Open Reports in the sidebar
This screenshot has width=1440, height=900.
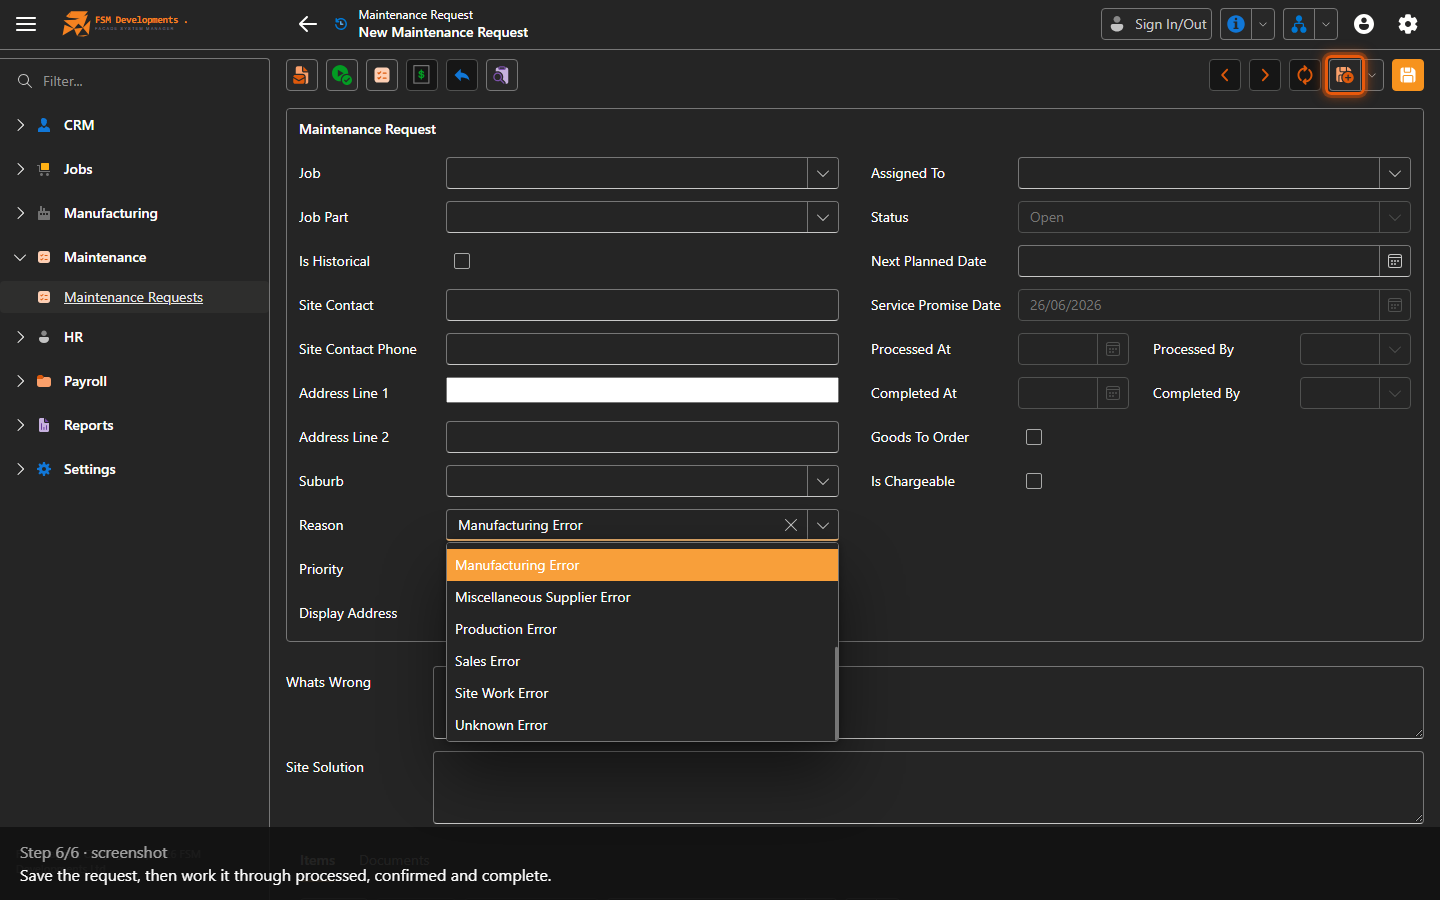88,425
